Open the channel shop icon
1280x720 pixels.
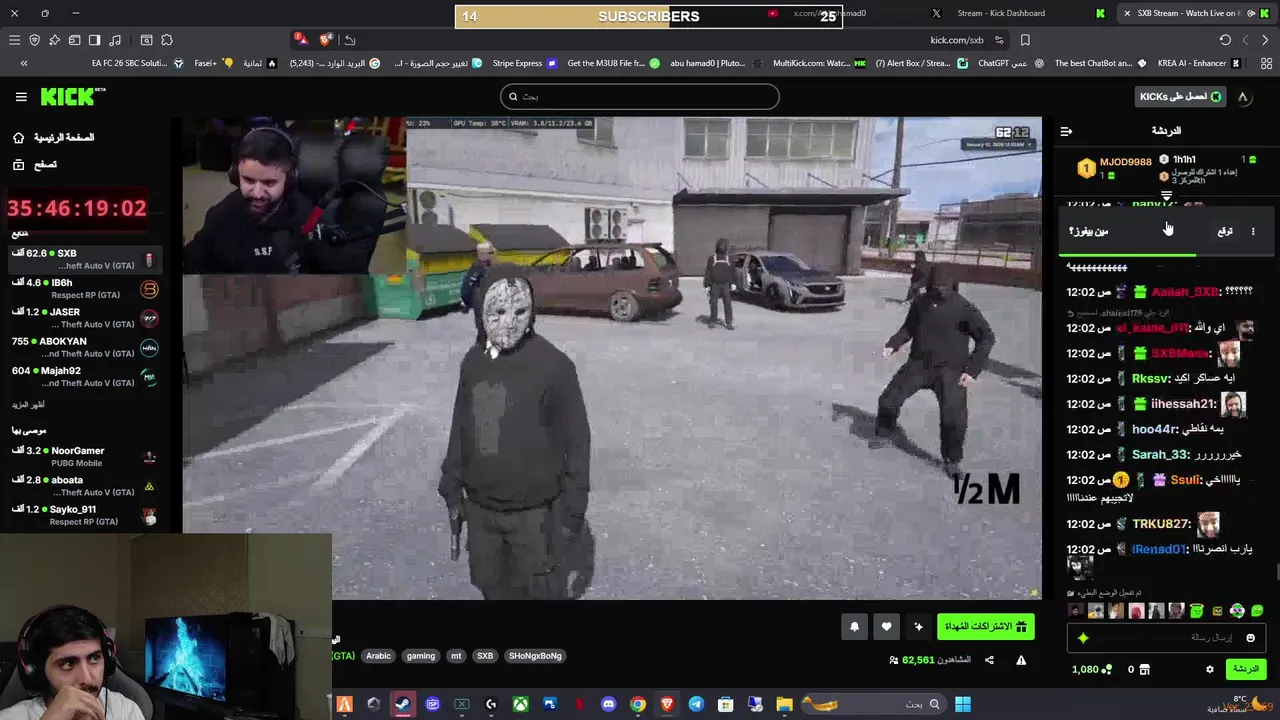(x=1145, y=669)
